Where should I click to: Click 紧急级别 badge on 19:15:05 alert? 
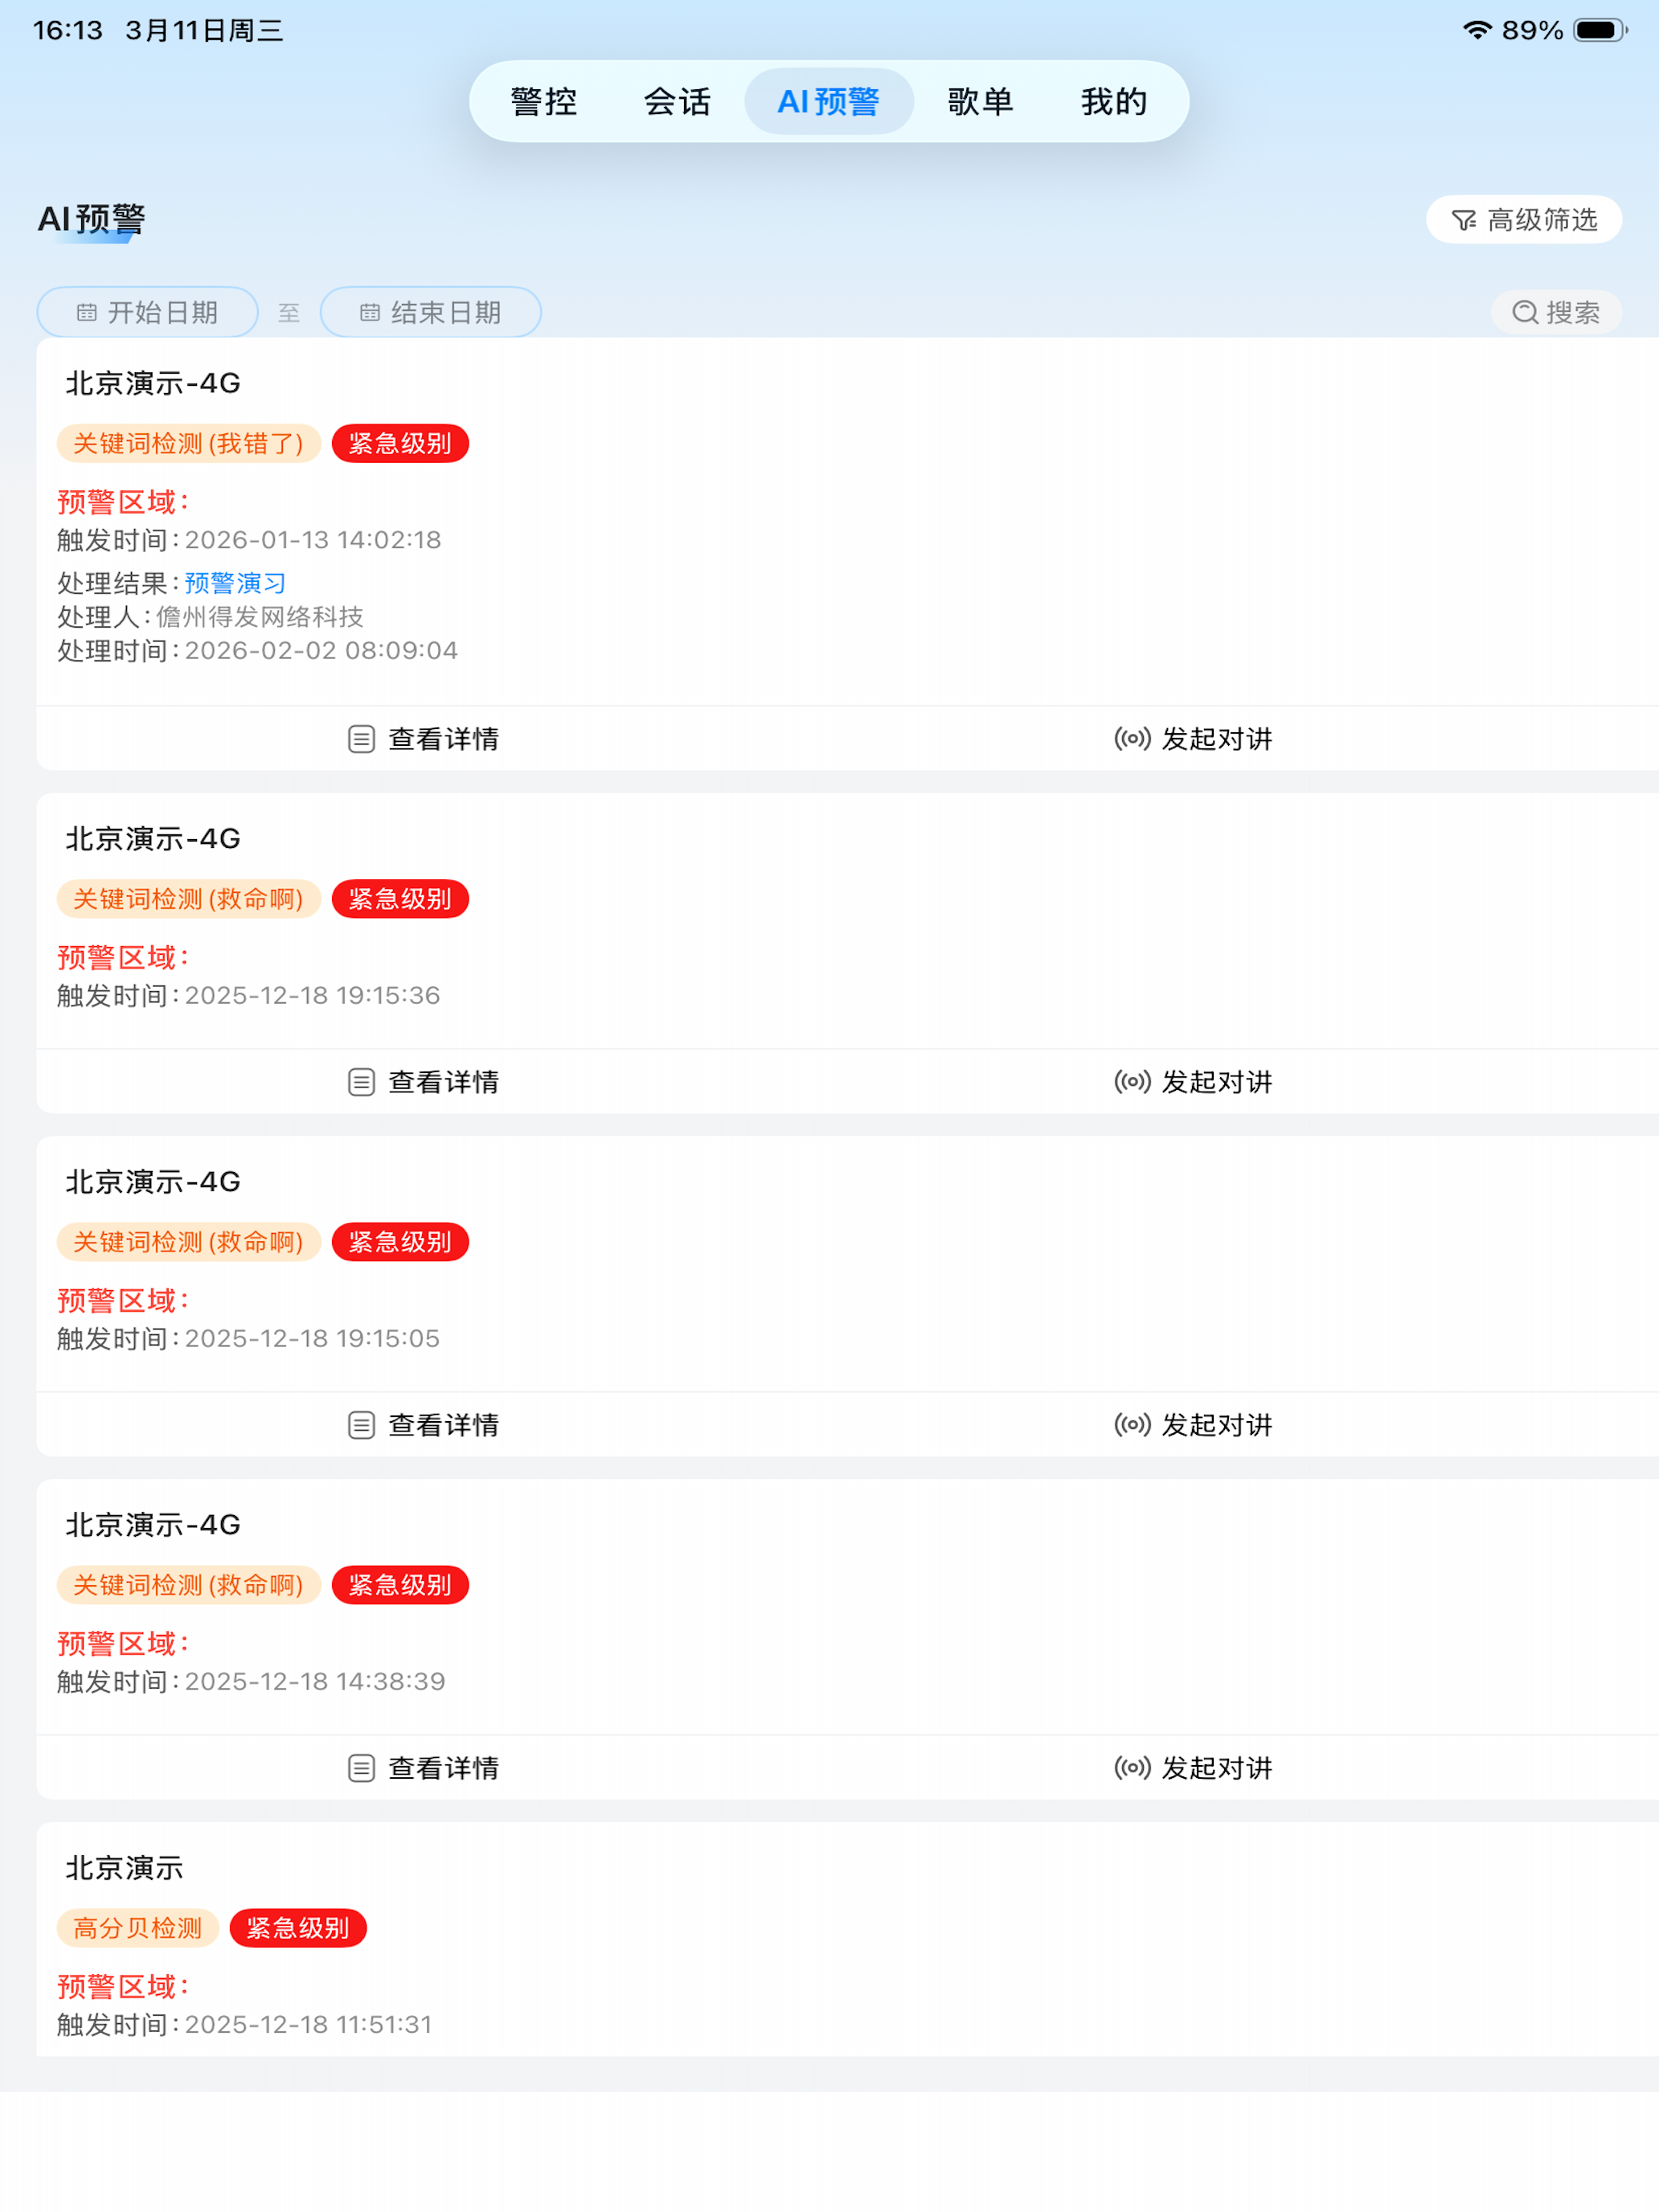[x=400, y=1242]
